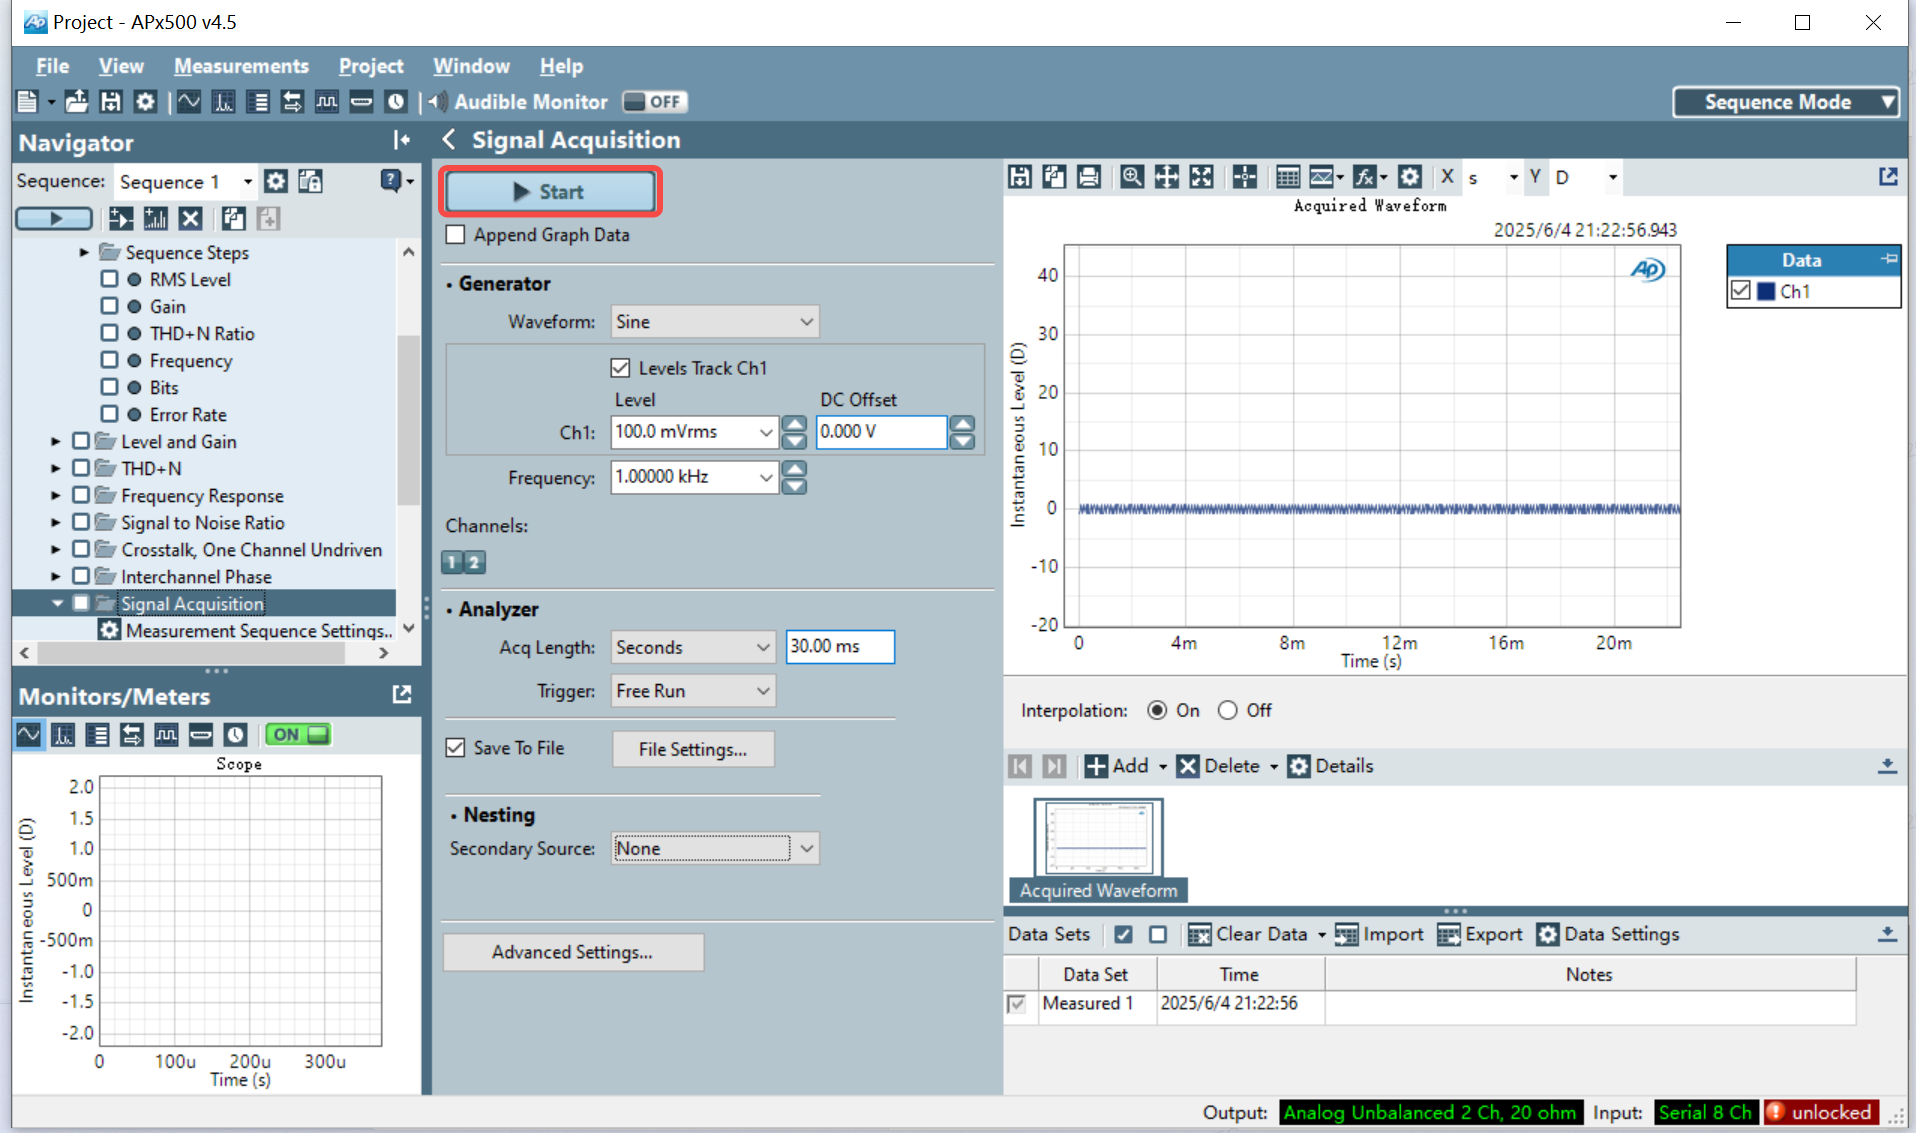Open the Ch1 Level units dropdown
This screenshot has height=1133, width=1916.
pos(765,432)
